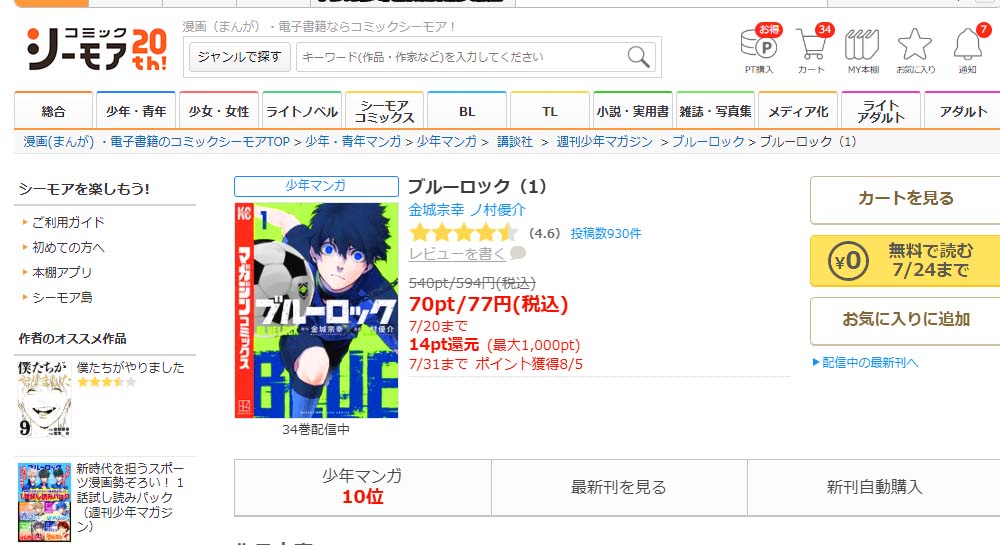Click the コミックシーモア 20th logo
Screen dimensions: 1000x545
point(96,49)
